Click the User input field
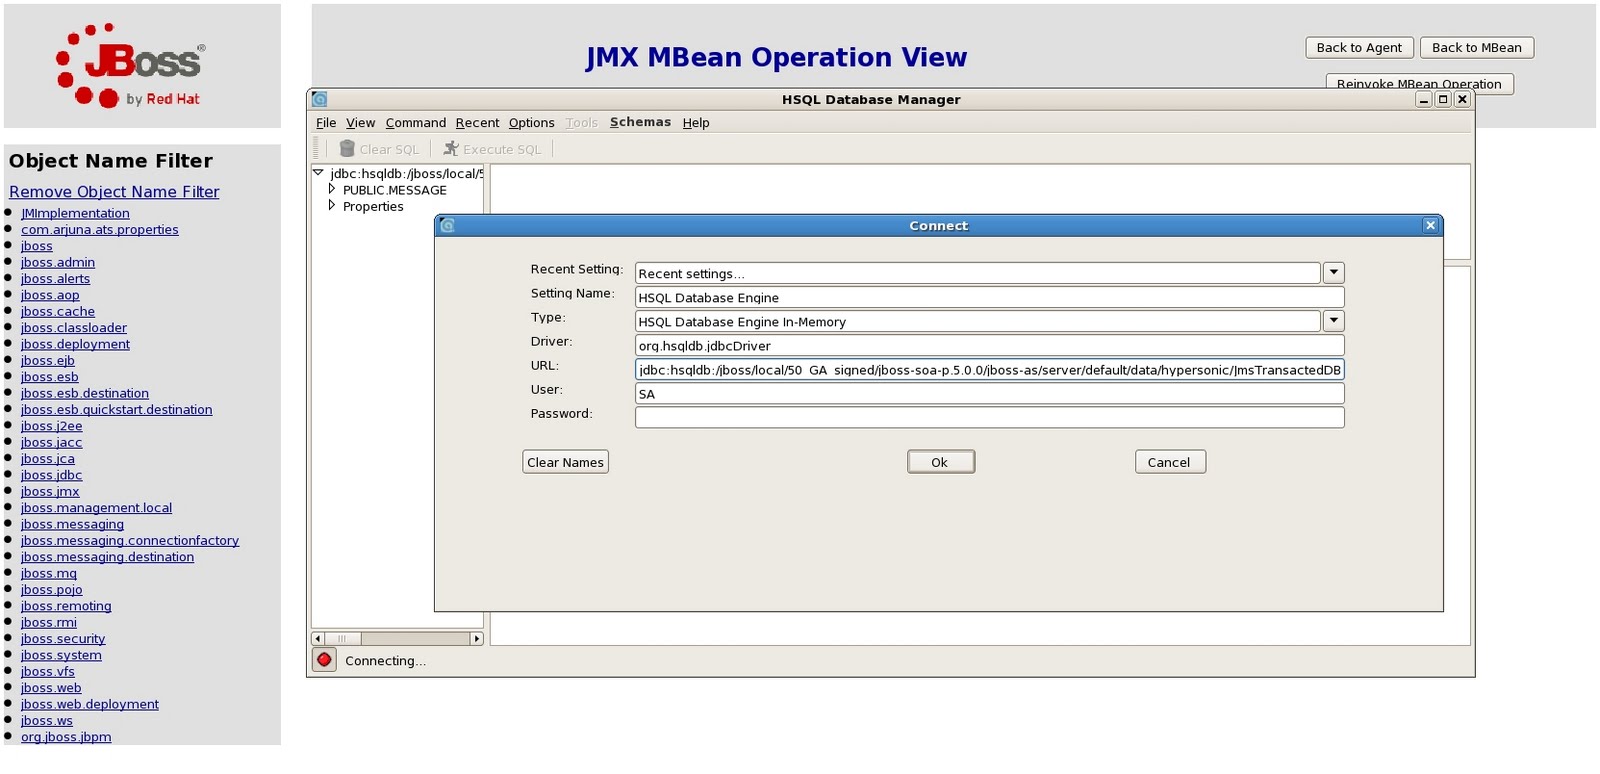1600x774 pixels. tap(989, 393)
